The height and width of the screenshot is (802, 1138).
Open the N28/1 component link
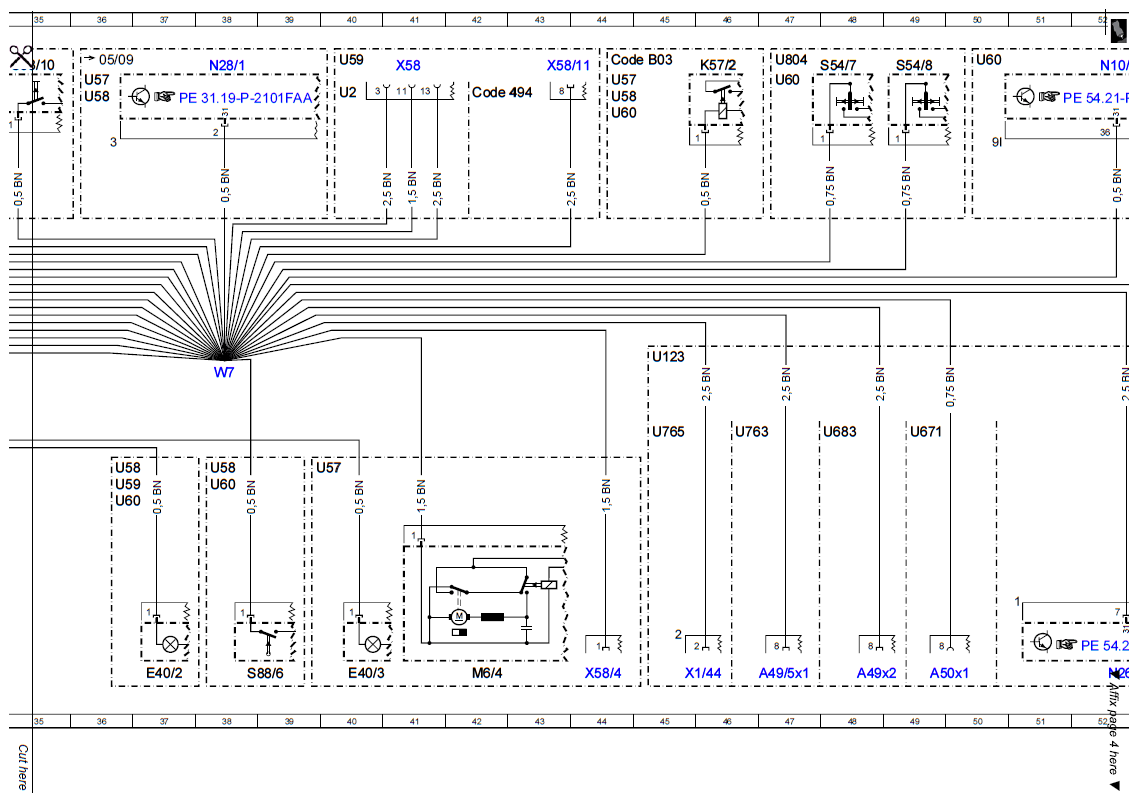coord(227,65)
